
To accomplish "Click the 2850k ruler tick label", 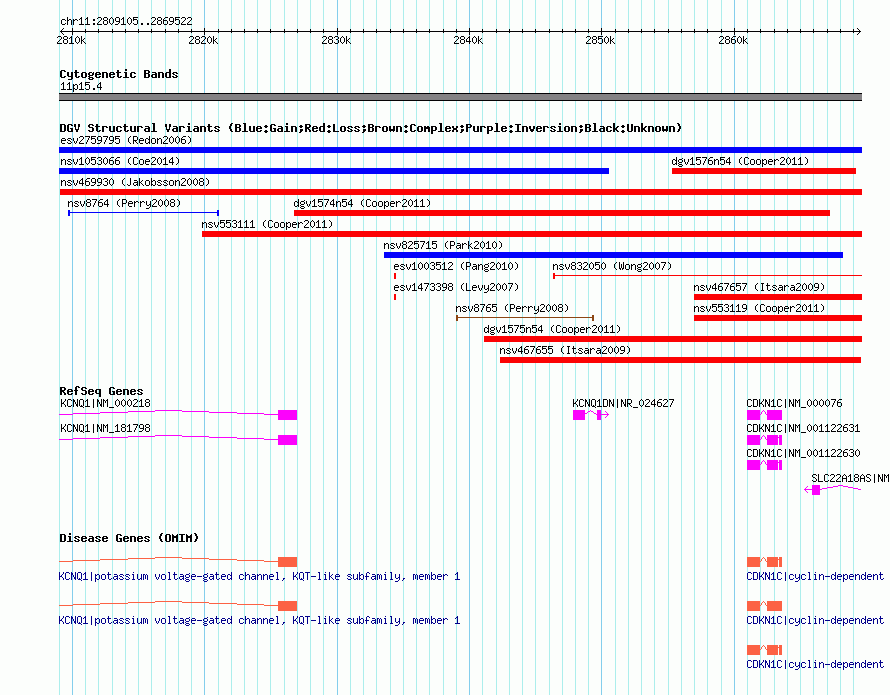I will click(x=600, y=40).
